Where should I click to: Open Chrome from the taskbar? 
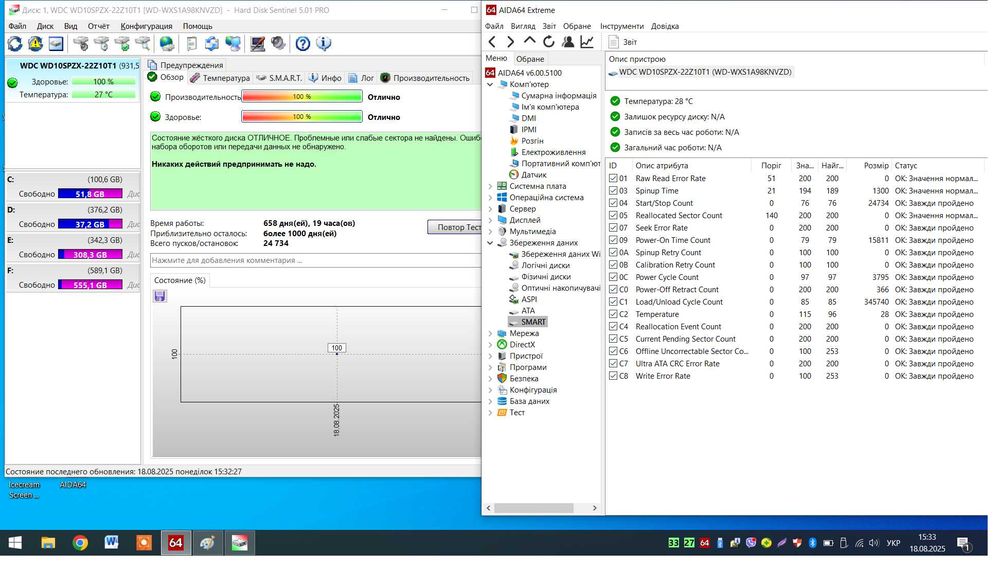80,542
